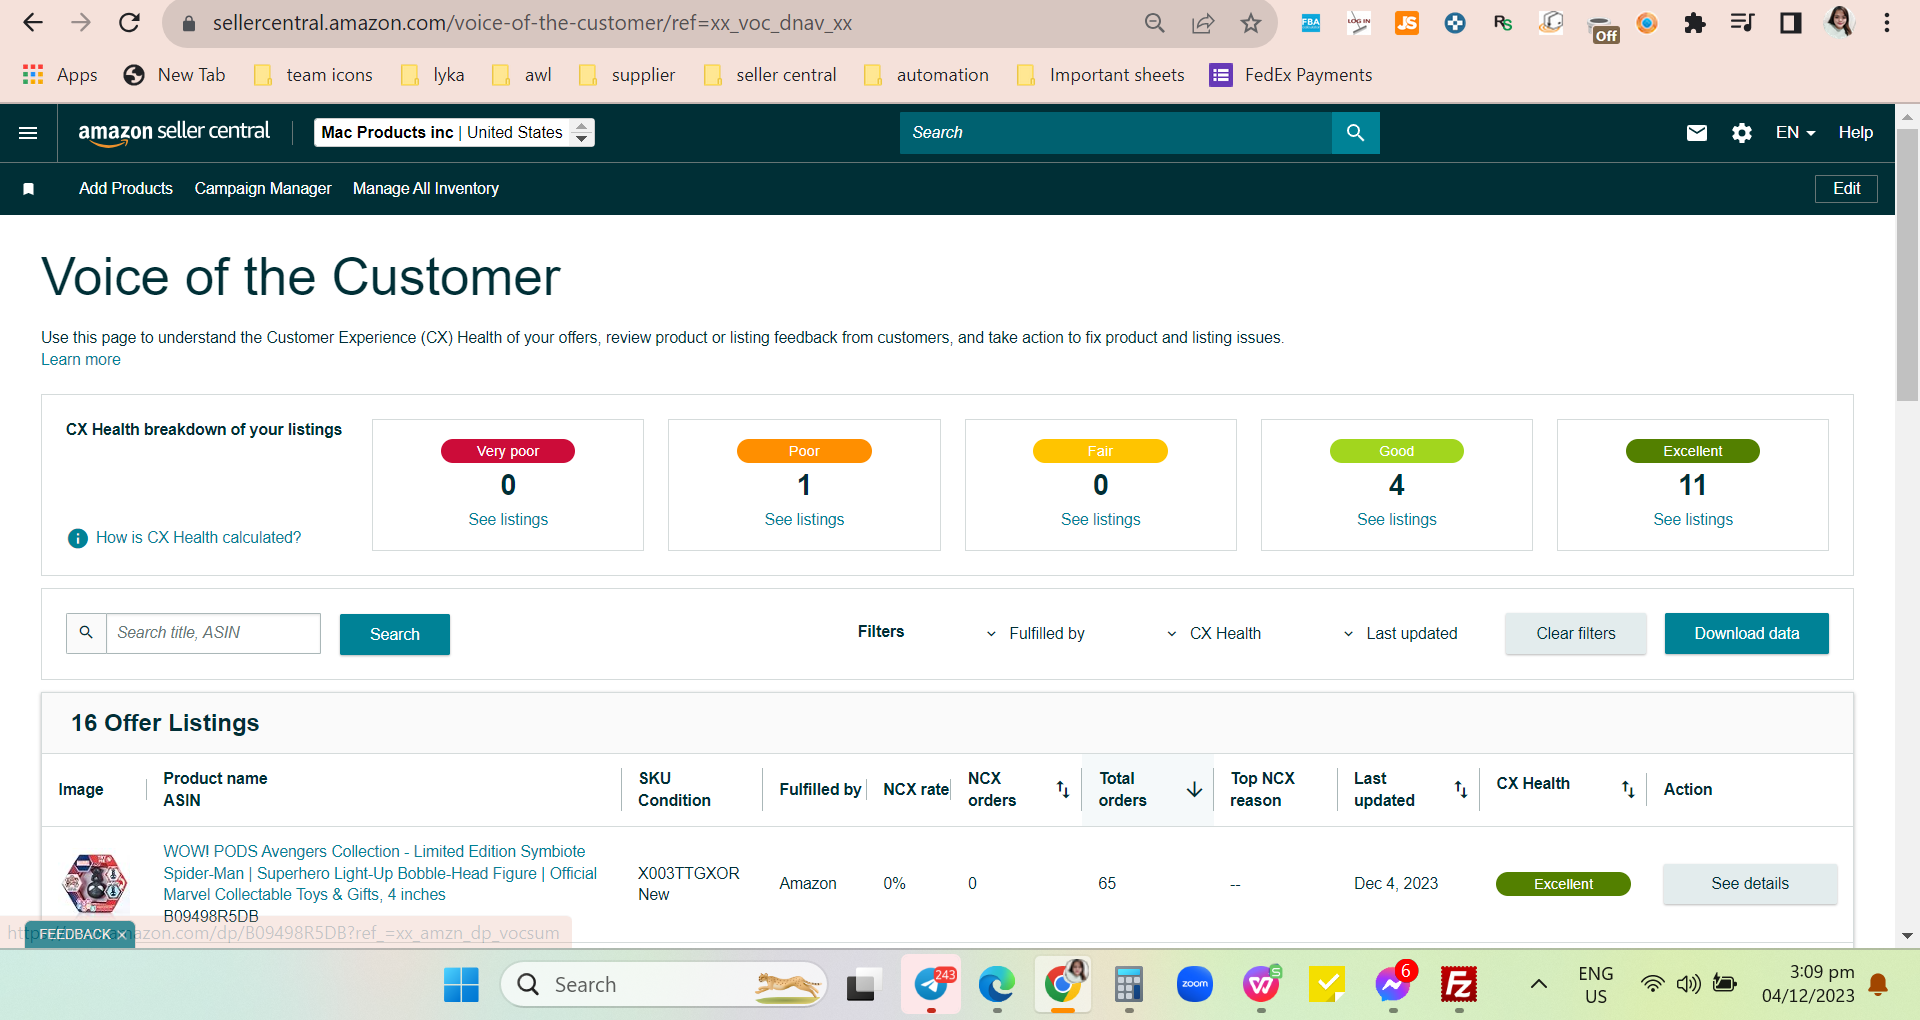Open the Windows Start menu

[x=461, y=985]
